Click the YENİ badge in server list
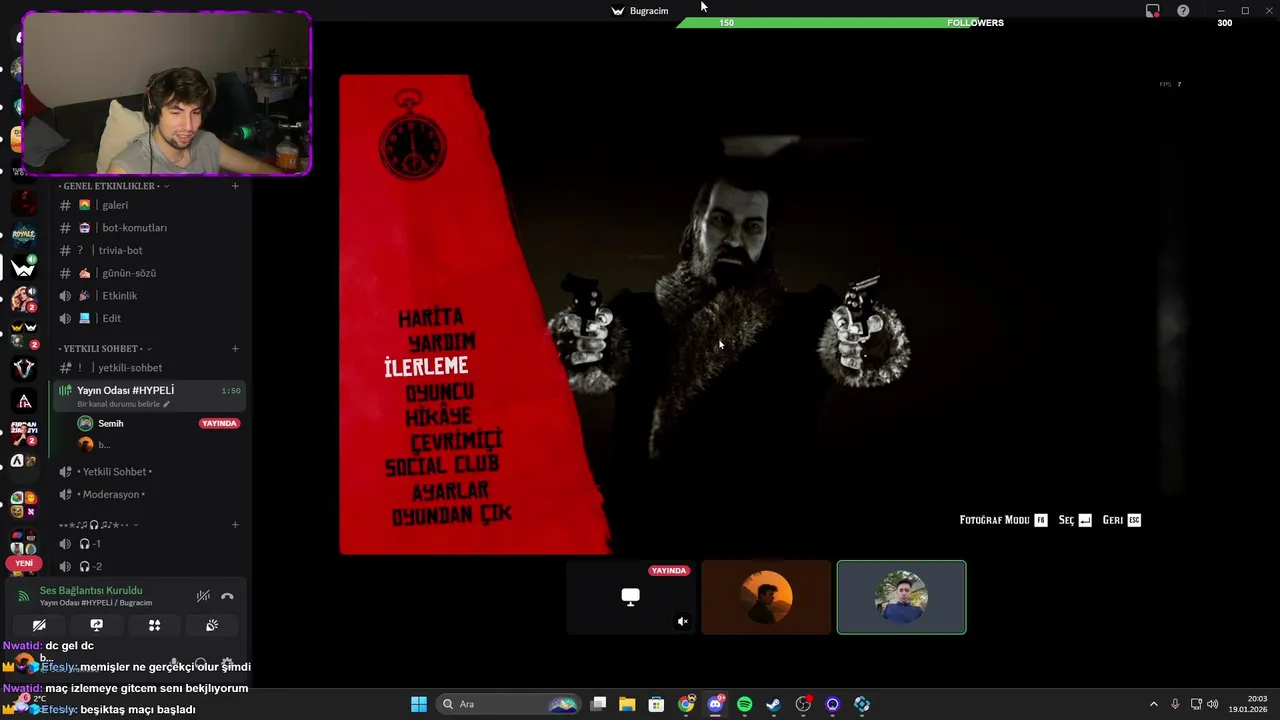Image resolution: width=1280 pixels, height=720 pixels. [x=24, y=563]
